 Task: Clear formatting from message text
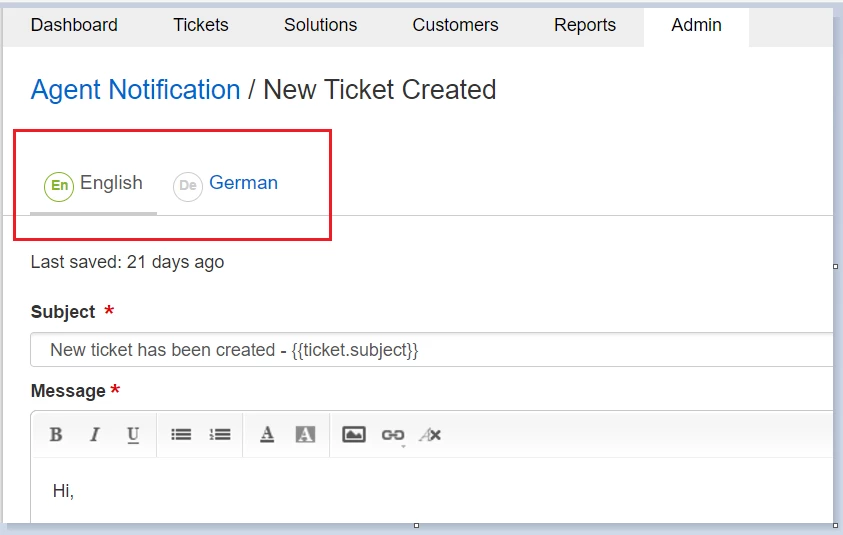[x=431, y=434]
